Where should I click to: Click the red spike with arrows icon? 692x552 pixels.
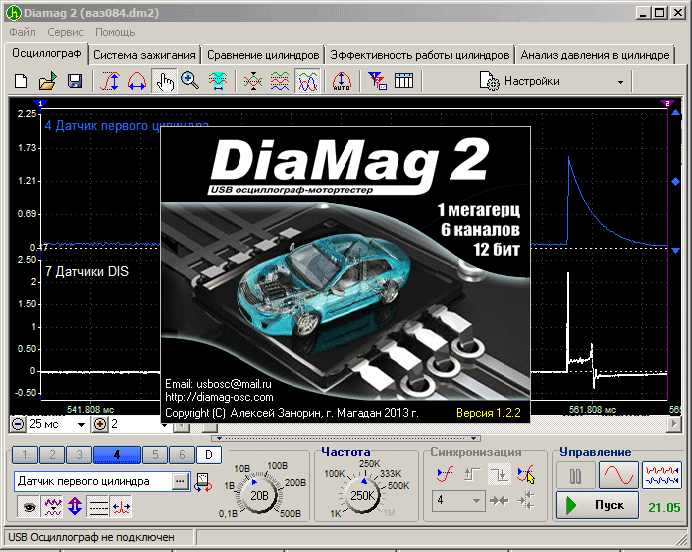(x=121, y=507)
